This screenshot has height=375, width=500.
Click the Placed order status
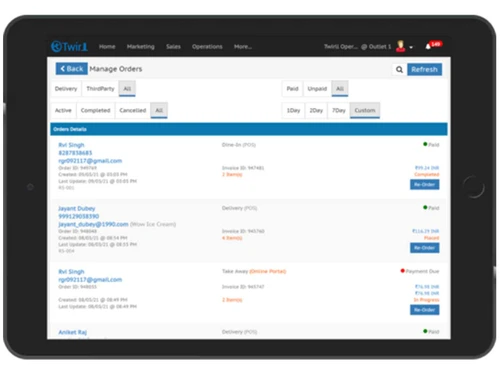click(x=431, y=238)
